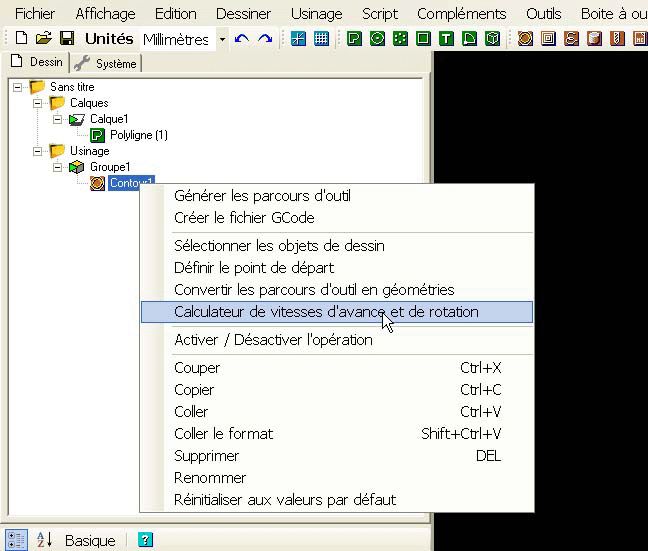Select the Text drawing tool
The width and height of the screenshot is (648, 551).
pos(446,39)
